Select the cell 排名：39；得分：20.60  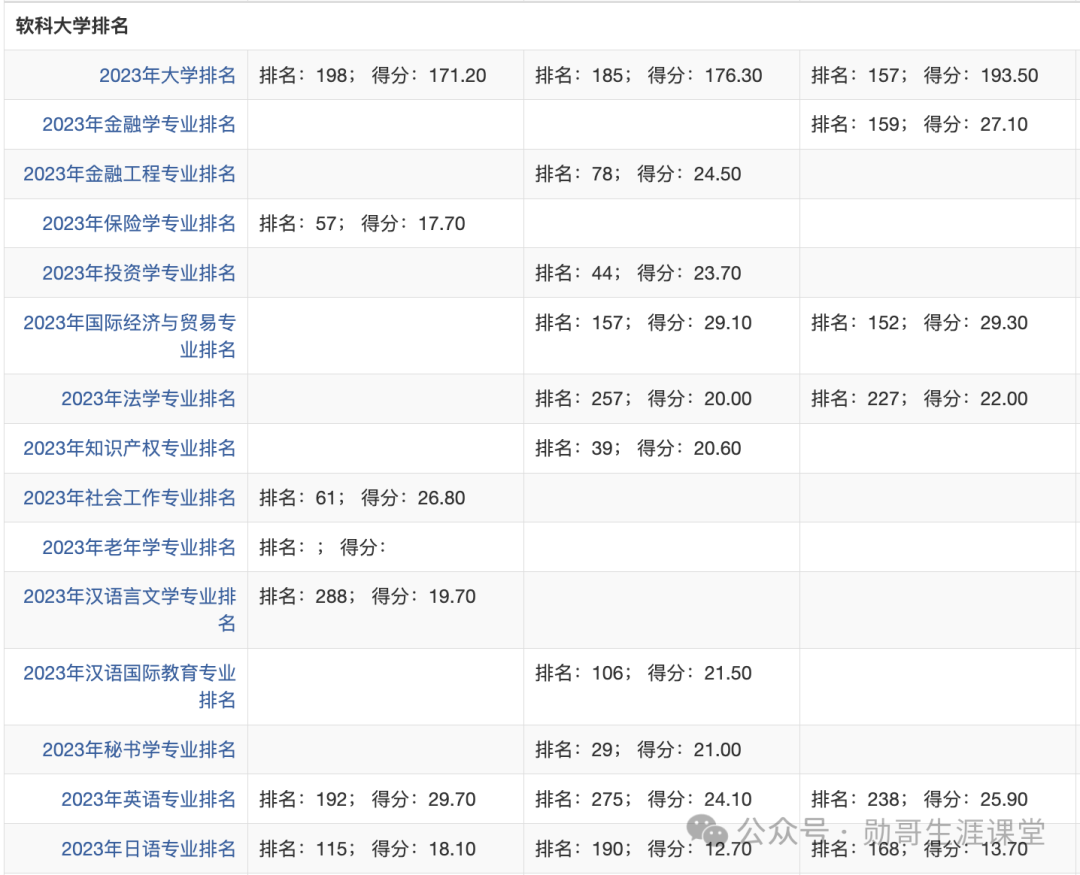point(661,449)
